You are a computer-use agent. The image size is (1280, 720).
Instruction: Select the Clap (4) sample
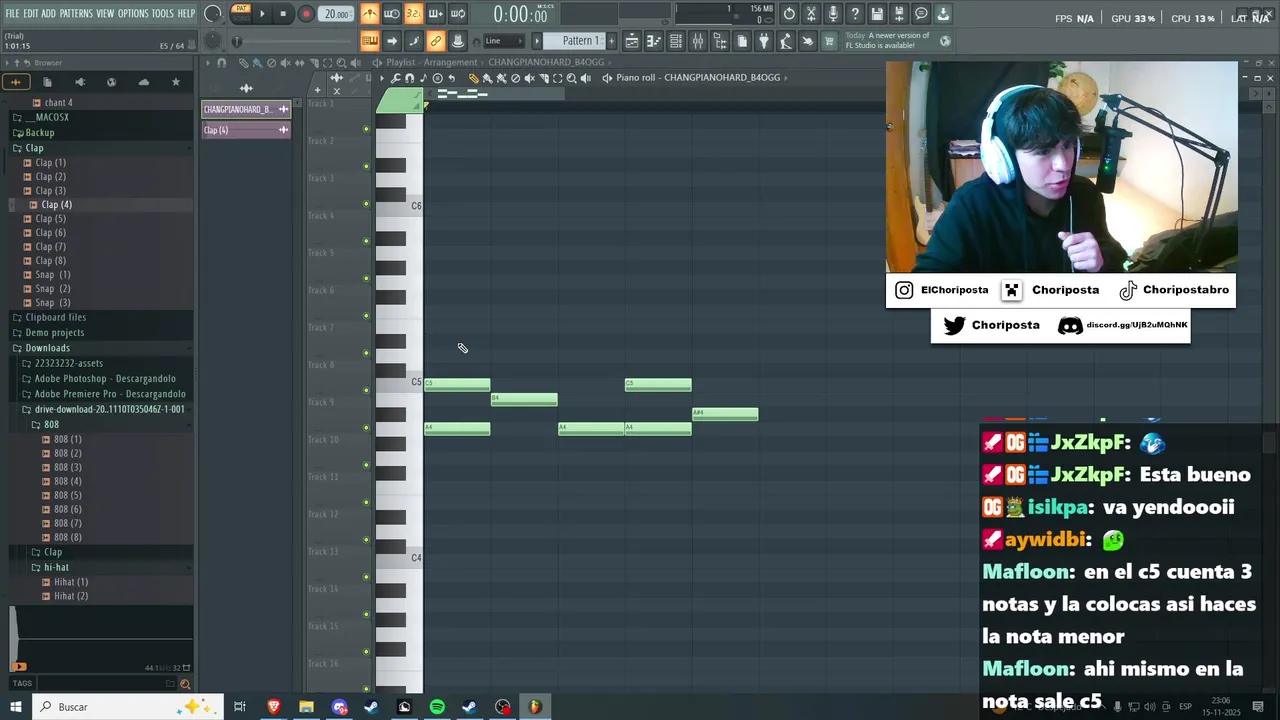(x=56, y=205)
